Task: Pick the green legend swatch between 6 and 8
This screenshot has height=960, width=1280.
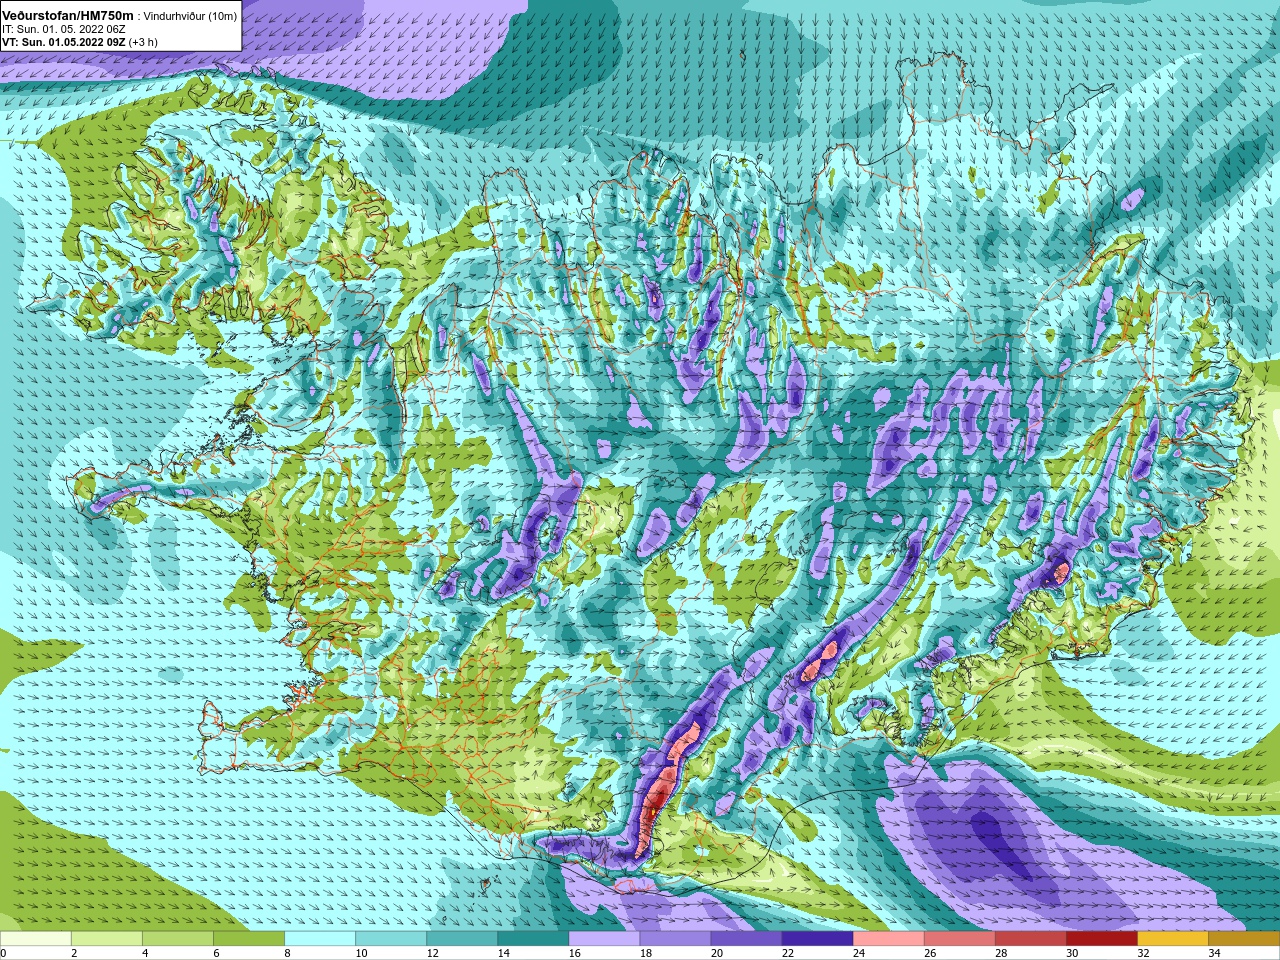Action: click(249, 939)
